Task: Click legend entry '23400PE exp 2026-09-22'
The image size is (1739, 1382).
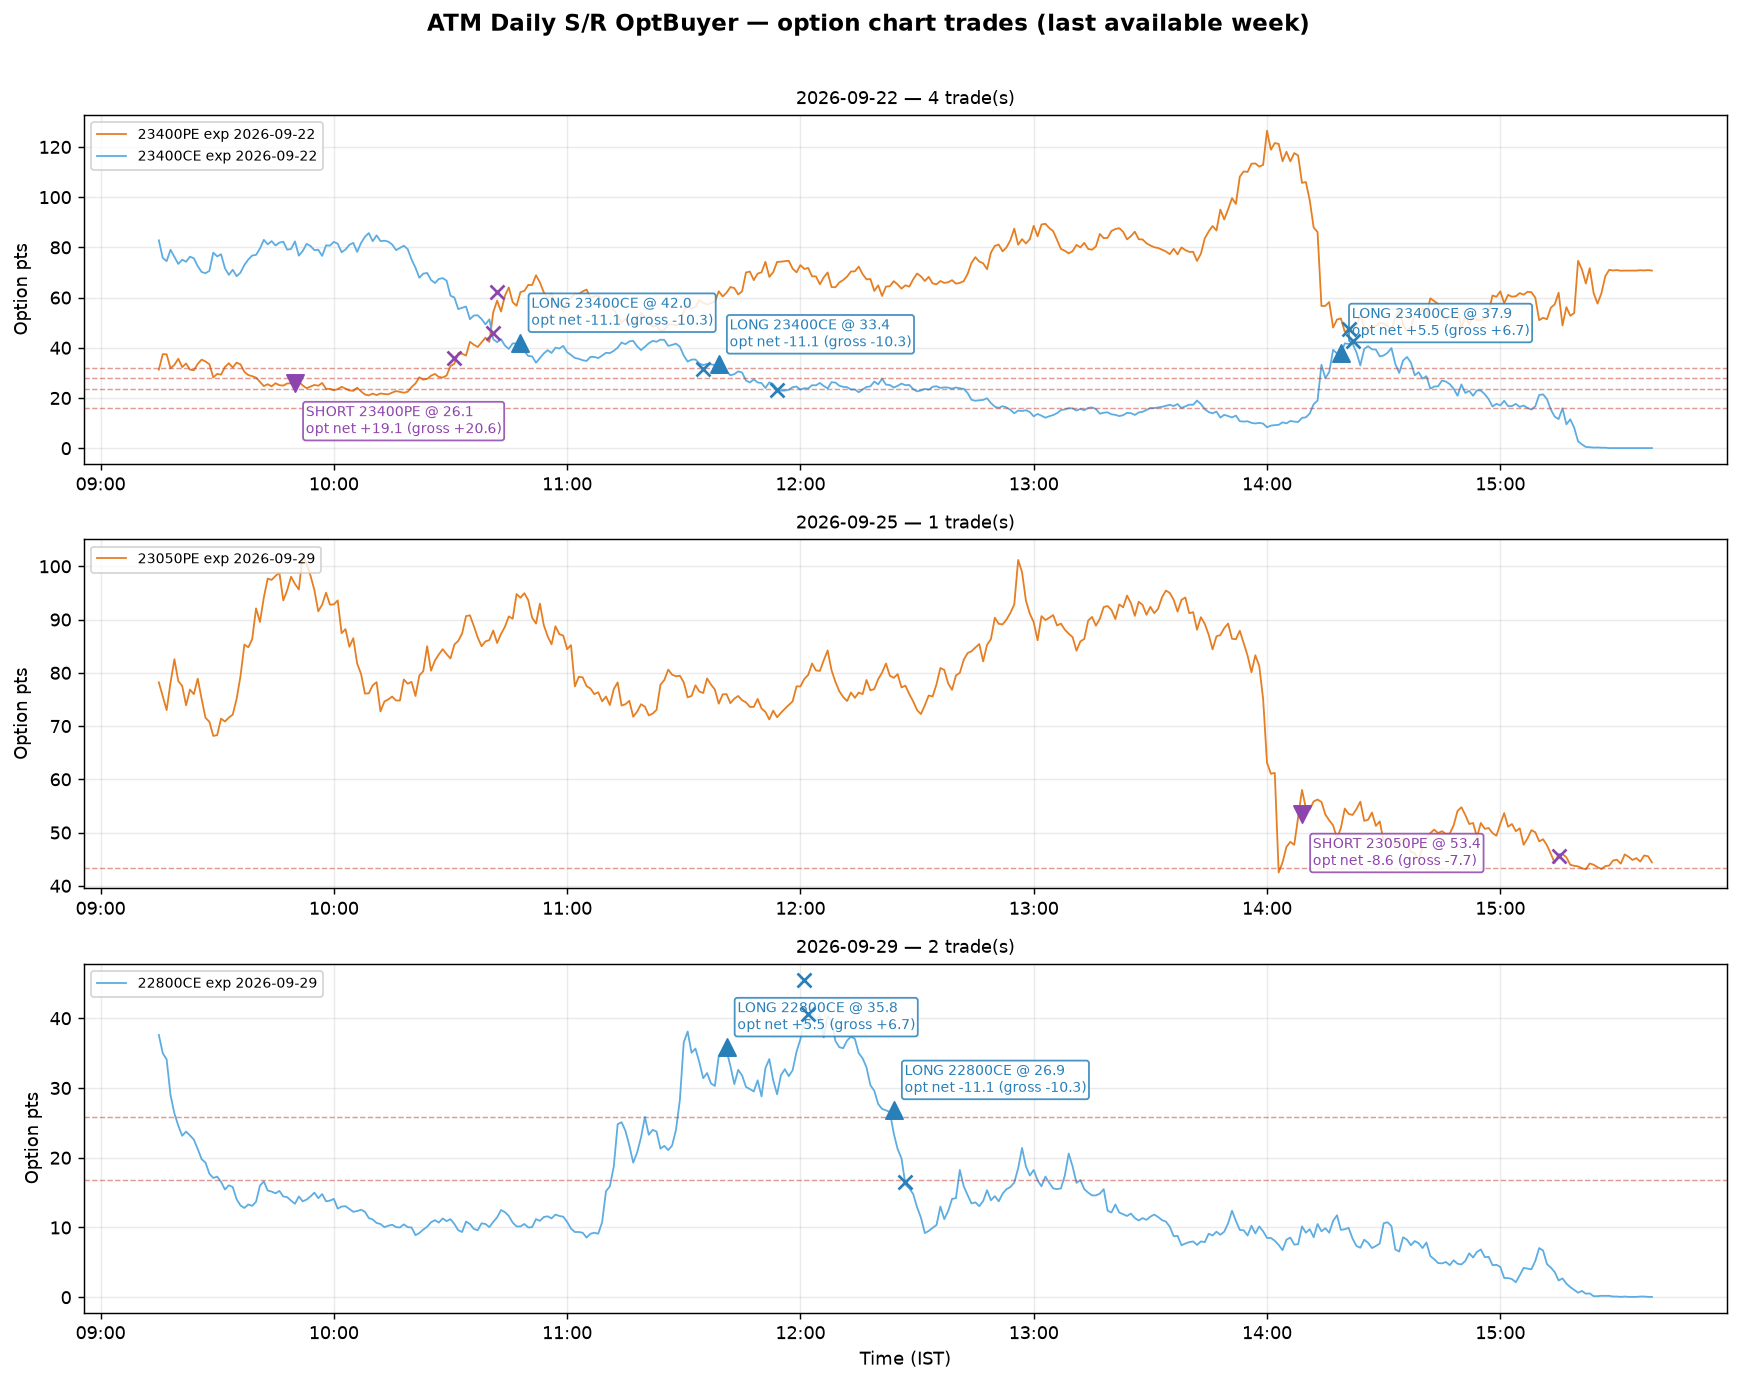Action: click(207, 133)
